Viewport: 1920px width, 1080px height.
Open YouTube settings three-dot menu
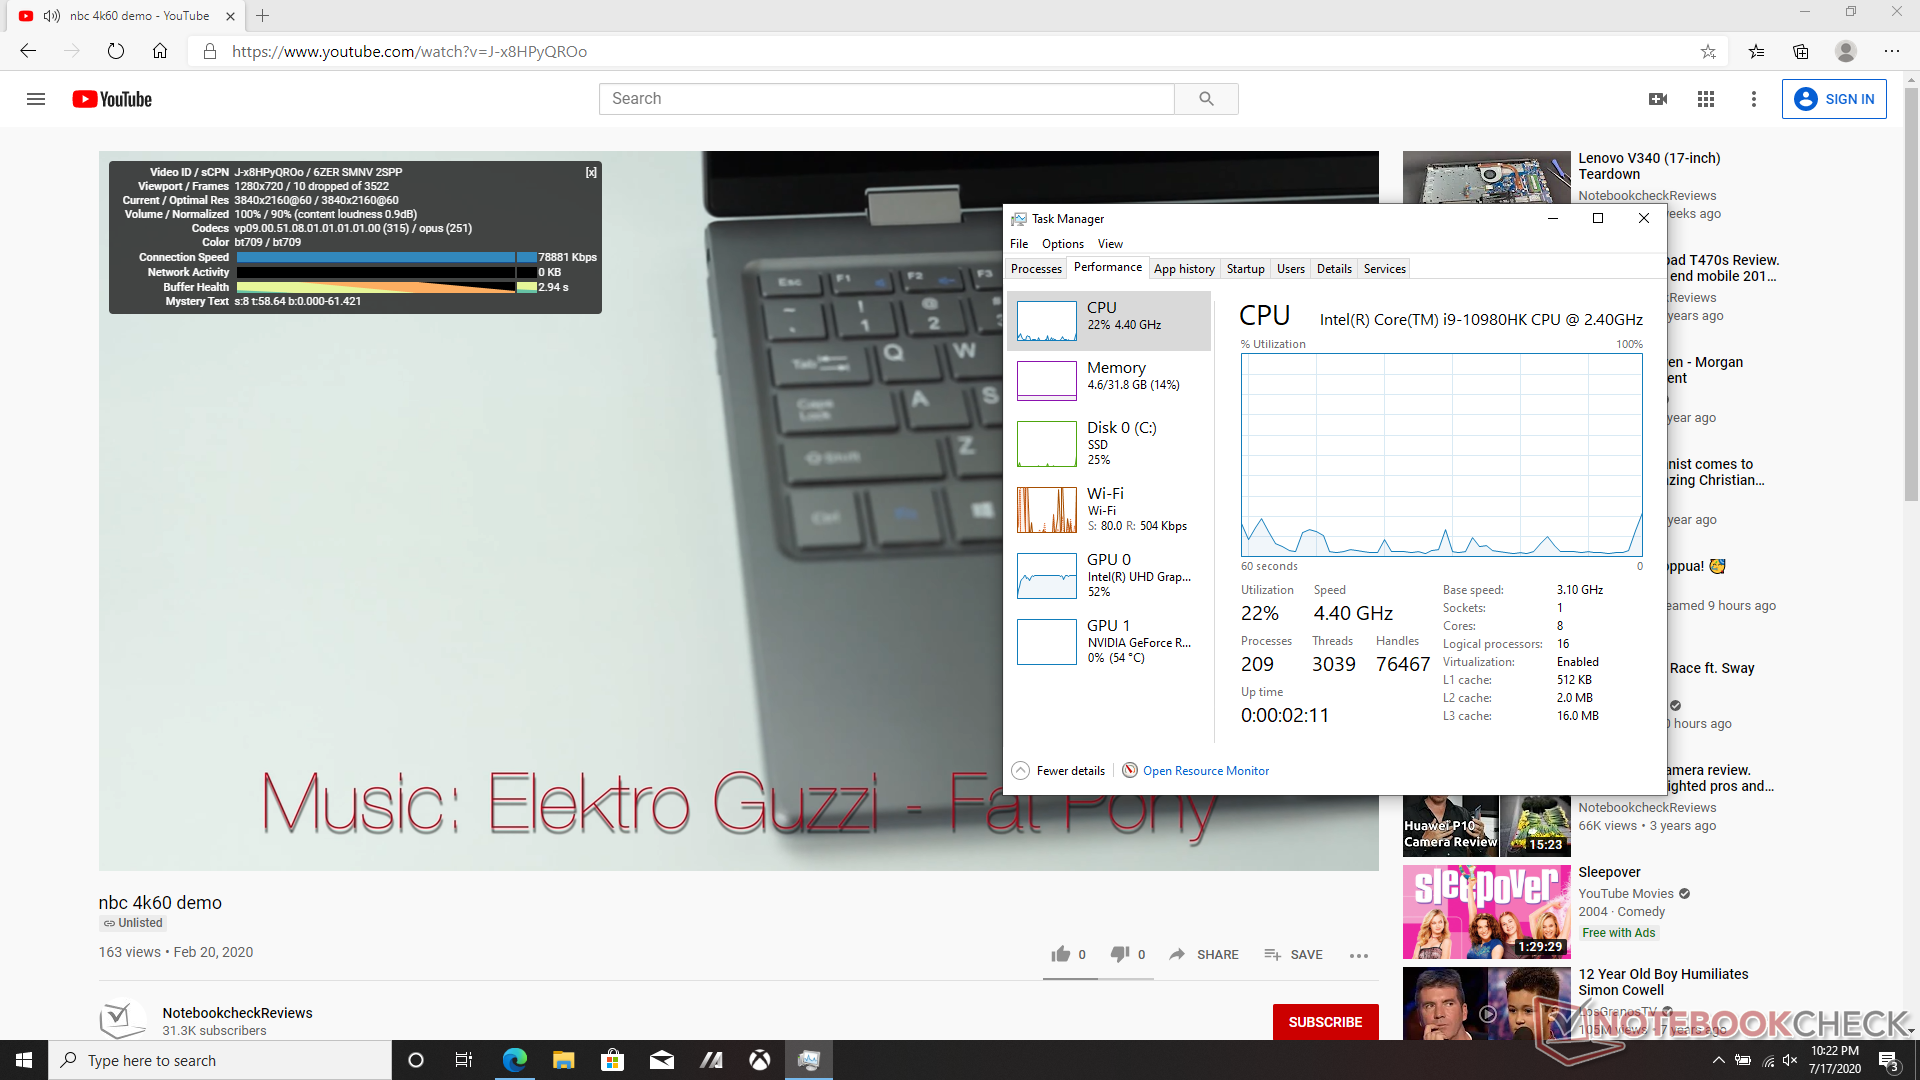[x=1753, y=99]
